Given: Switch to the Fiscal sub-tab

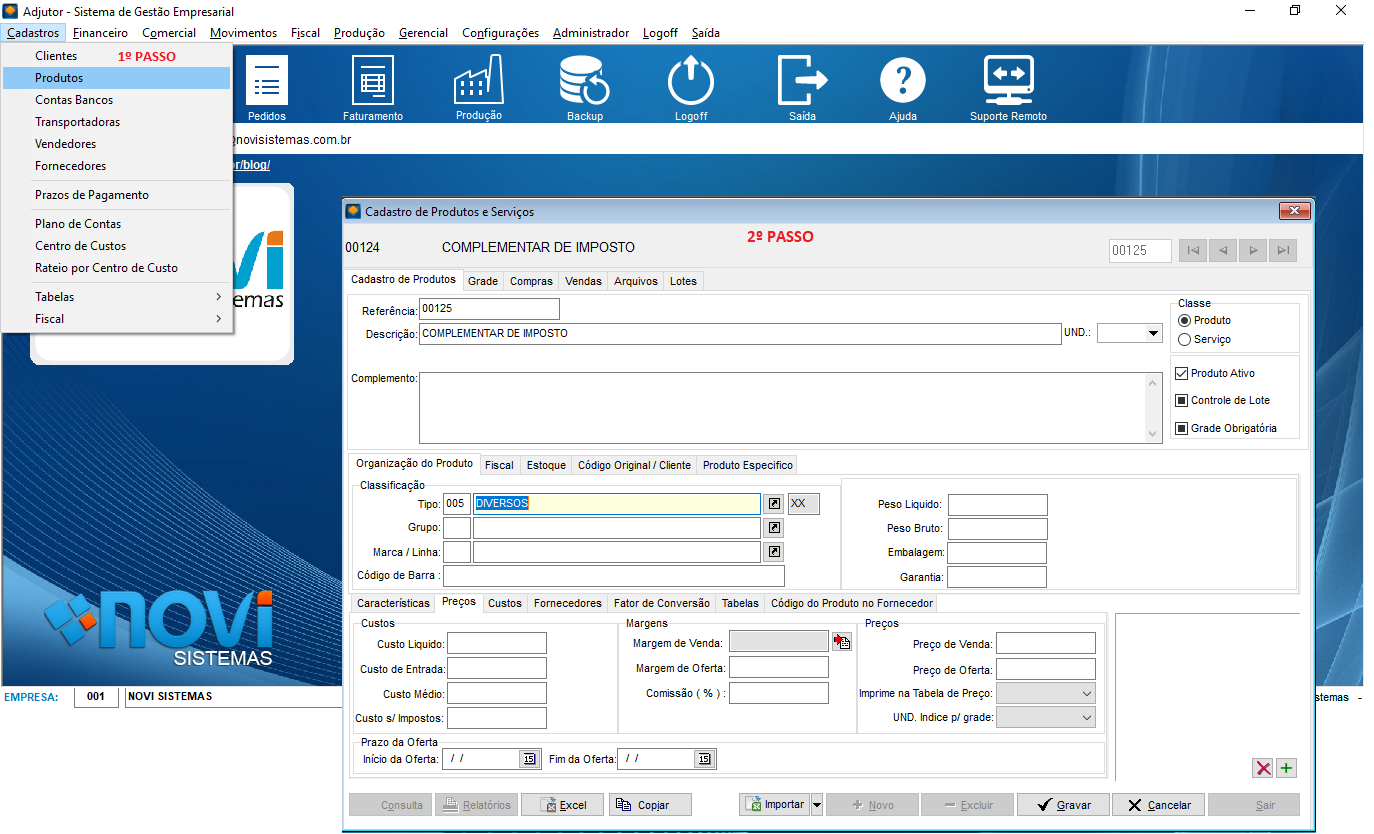Looking at the screenshot, I should click(499, 465).
